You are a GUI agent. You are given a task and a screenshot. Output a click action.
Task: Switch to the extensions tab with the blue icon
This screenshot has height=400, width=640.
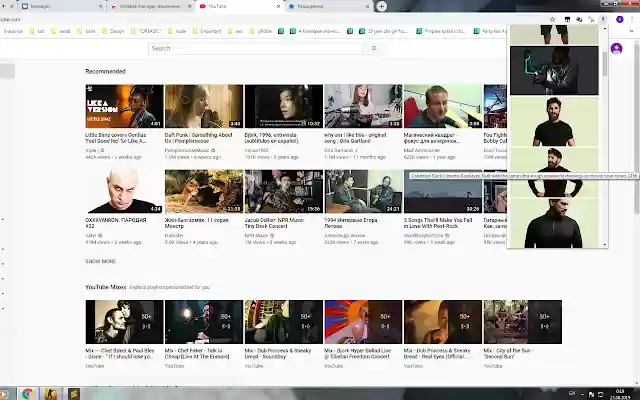pyautogui.click(x=329, y=7)
